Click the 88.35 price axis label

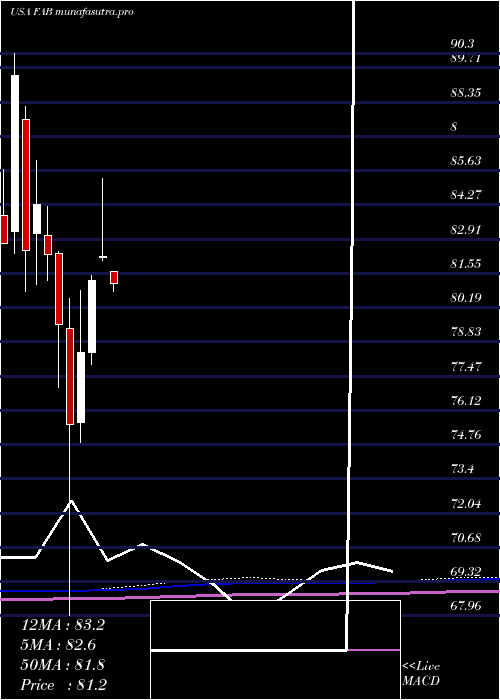click(x=466, y=93)
